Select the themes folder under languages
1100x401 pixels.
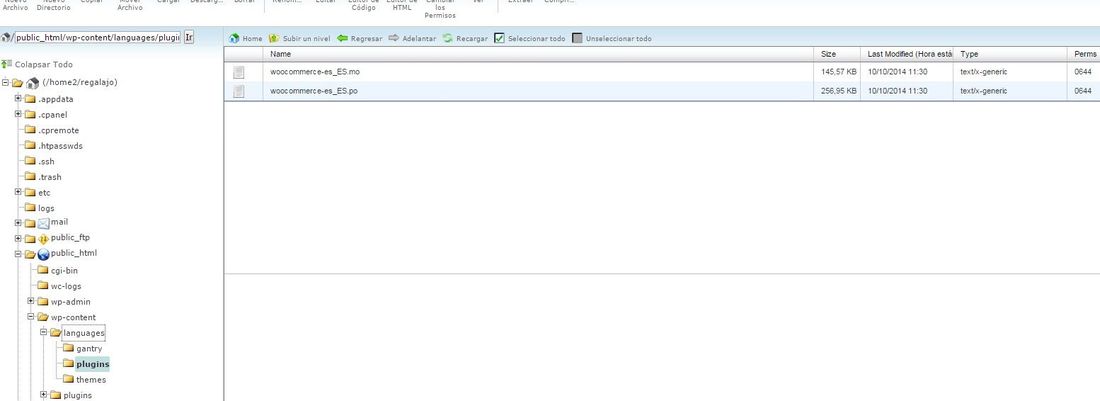[x=91, y=379]
